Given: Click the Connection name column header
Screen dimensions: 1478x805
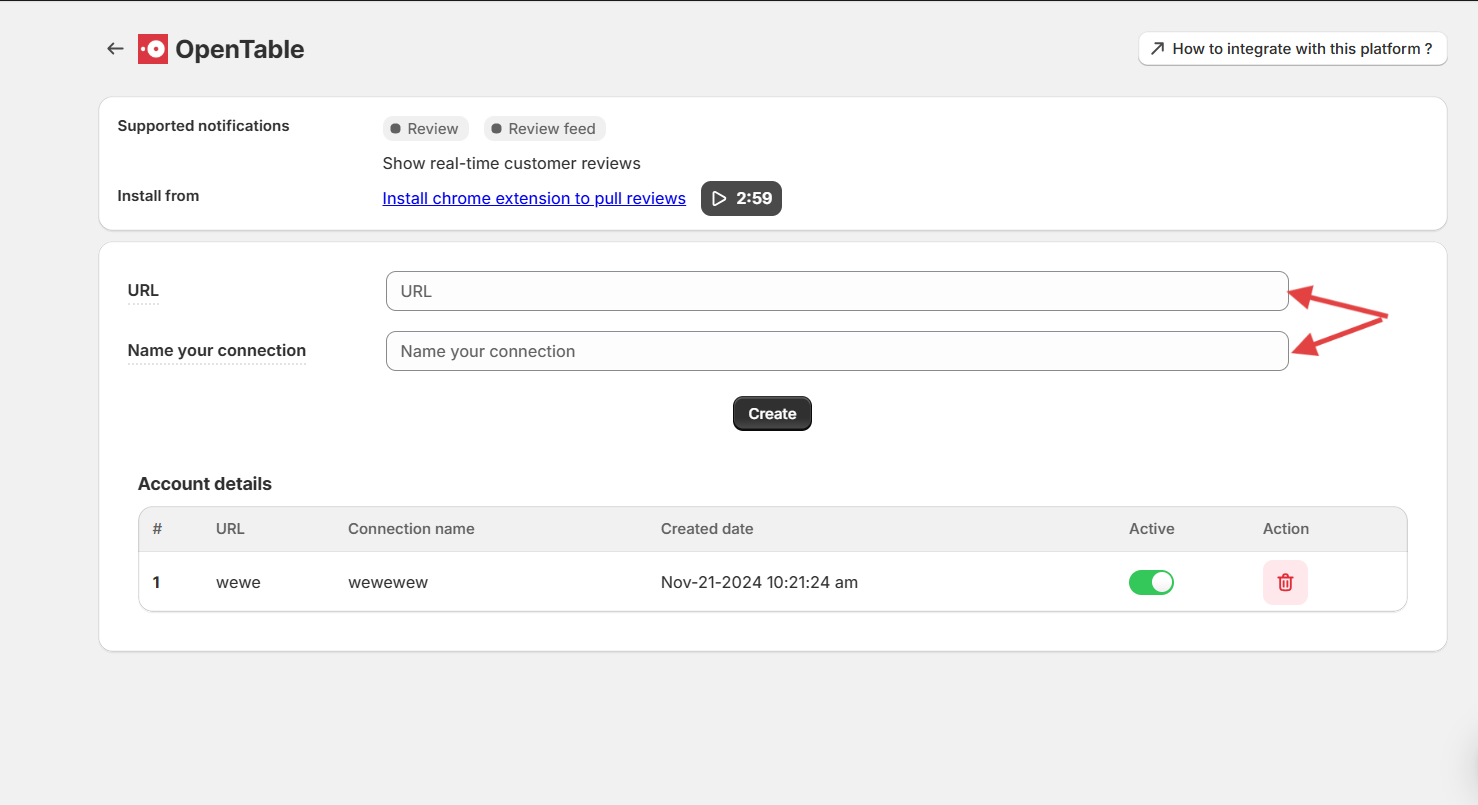Looking at the screenshot, I should pos(411,529).
